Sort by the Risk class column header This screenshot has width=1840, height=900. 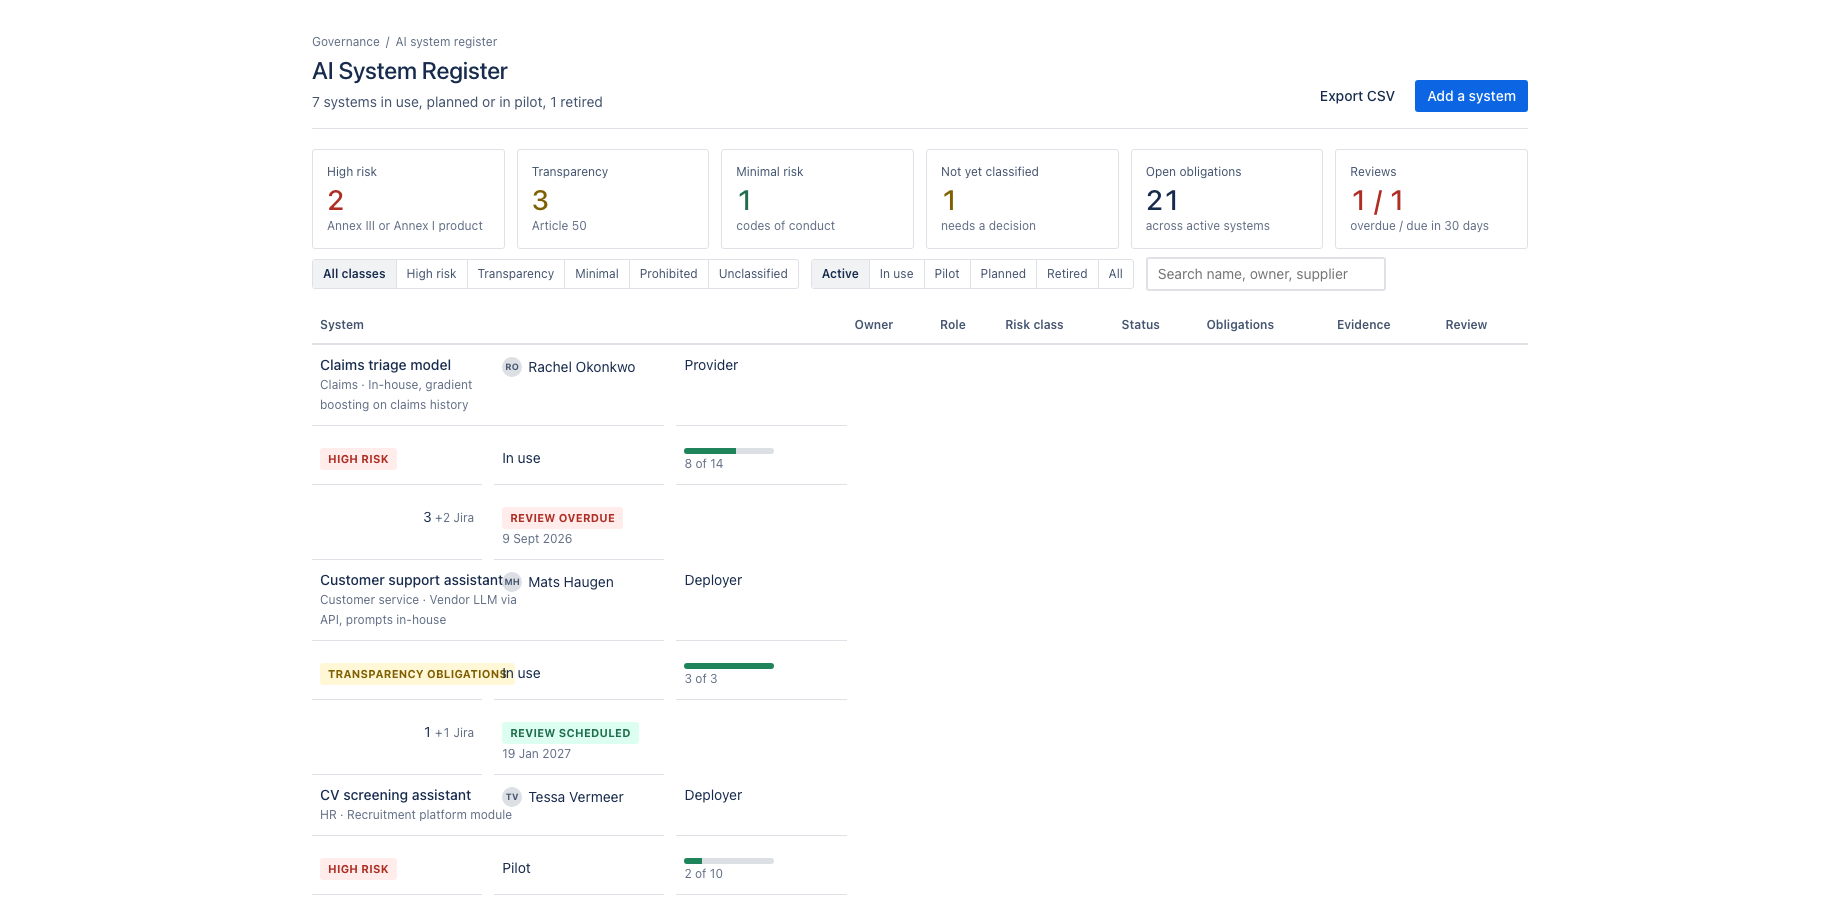click(1034, 325)
